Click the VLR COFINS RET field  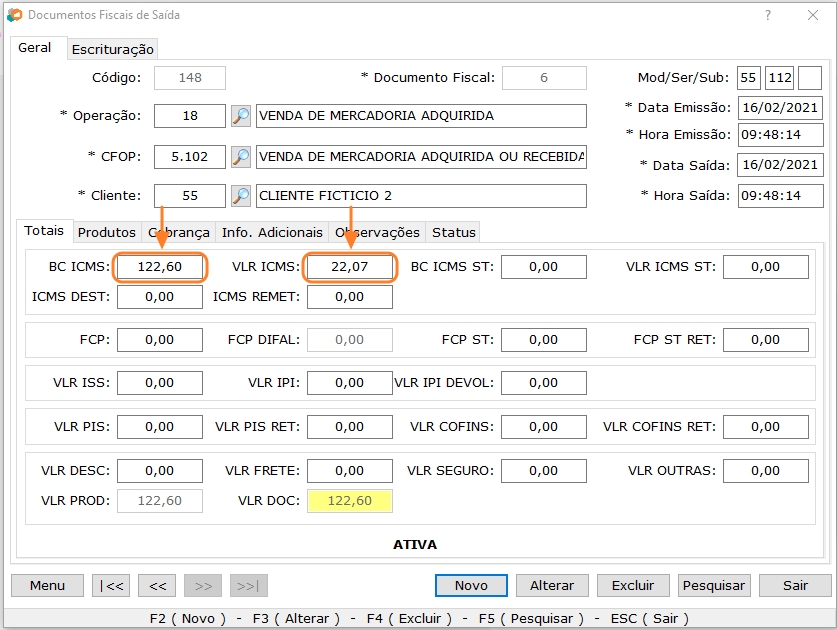pos(766,427)
